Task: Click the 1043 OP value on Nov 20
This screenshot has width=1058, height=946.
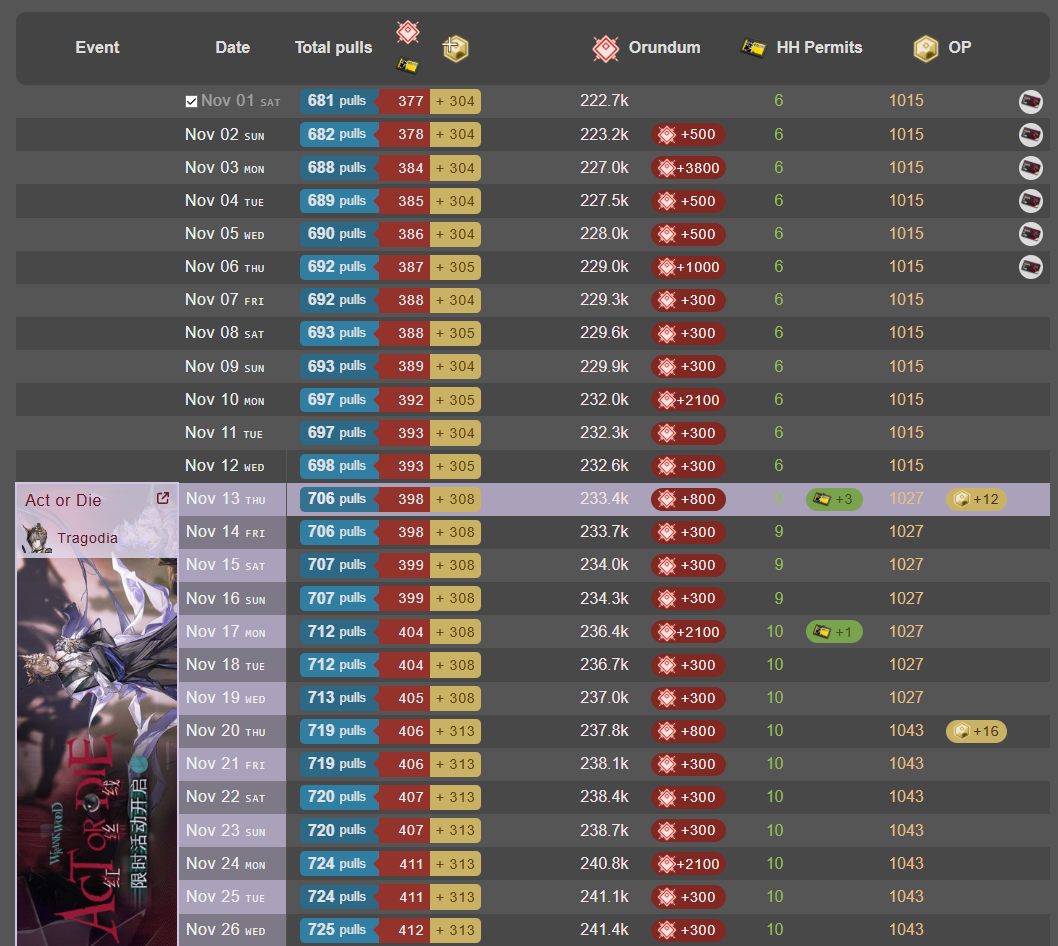Action: click(906, 731)
